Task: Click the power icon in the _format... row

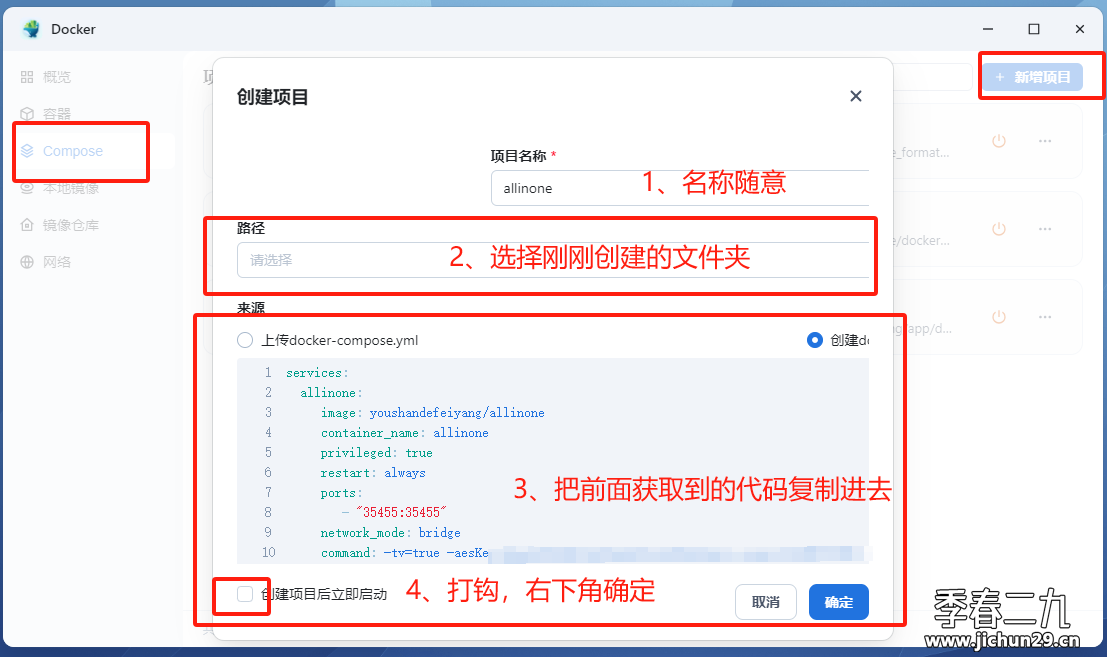Action: pyautogui.click(x=999, y=141)
